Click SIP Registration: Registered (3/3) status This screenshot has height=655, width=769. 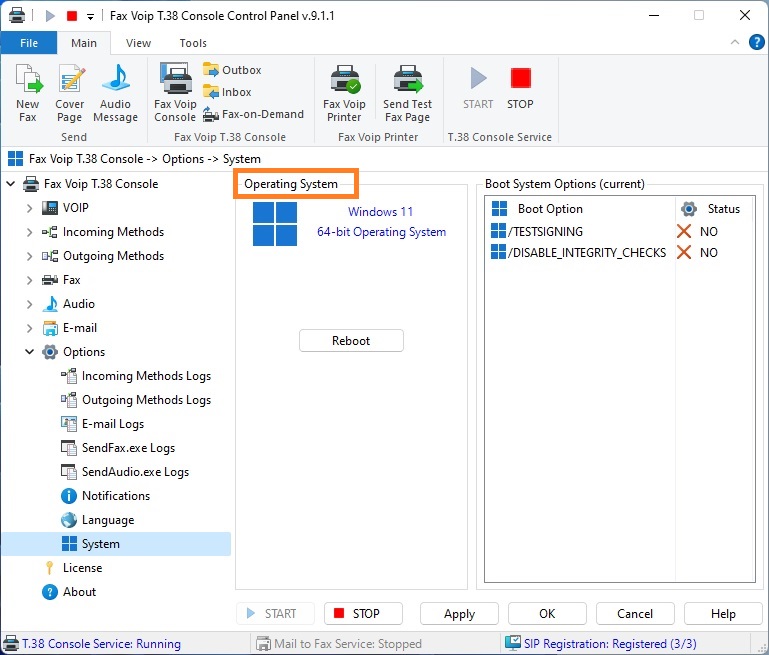[601, 643]
